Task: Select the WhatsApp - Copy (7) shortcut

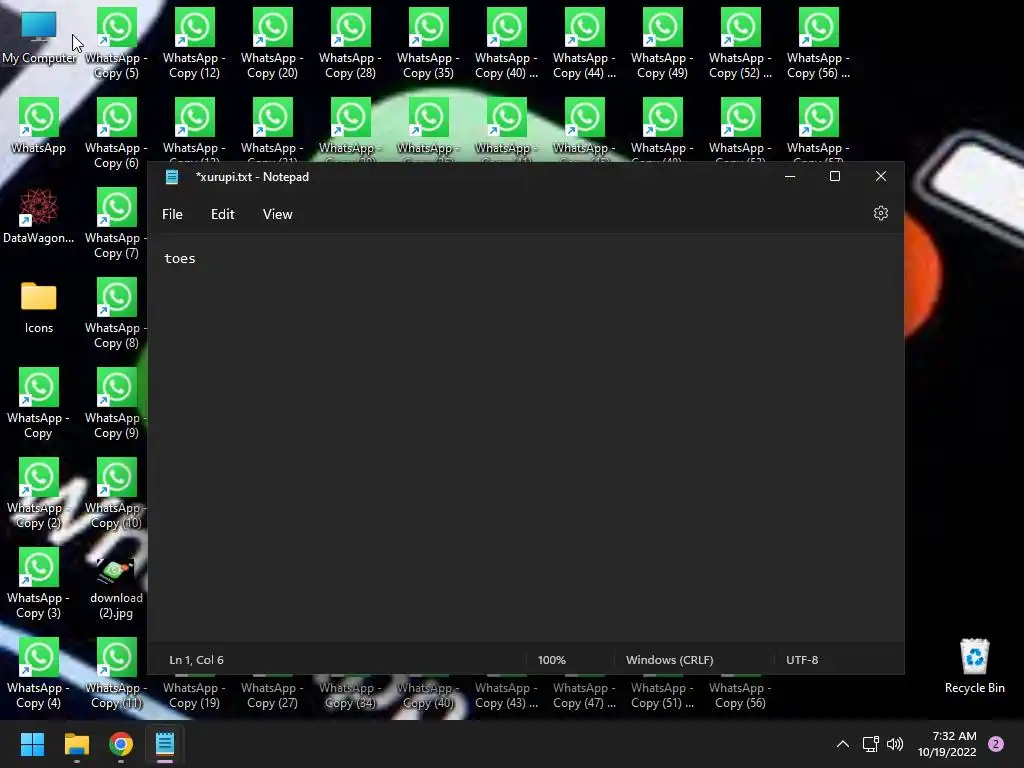Action: [116, 224]
